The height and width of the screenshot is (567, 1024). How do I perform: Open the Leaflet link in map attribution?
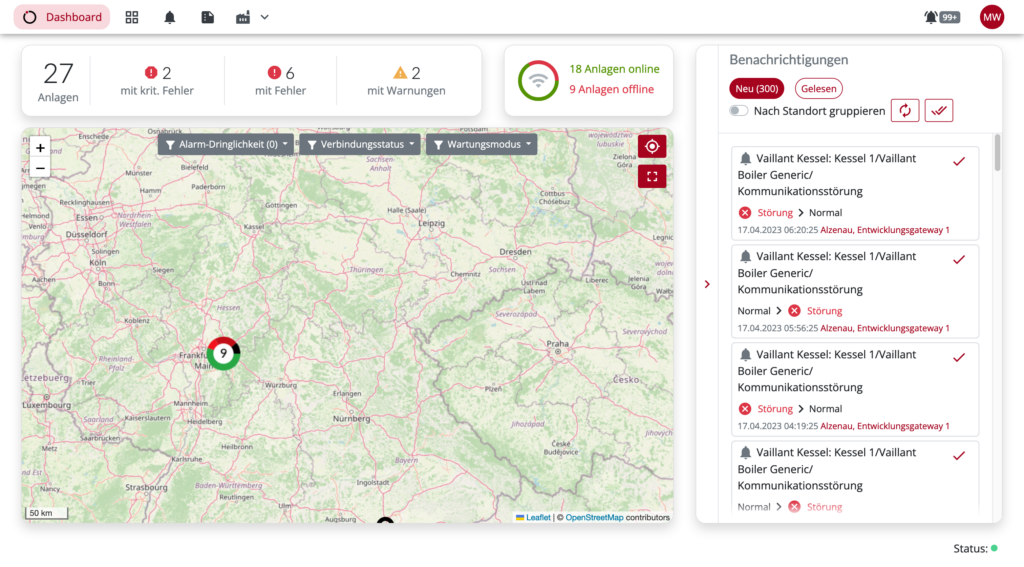538,517
